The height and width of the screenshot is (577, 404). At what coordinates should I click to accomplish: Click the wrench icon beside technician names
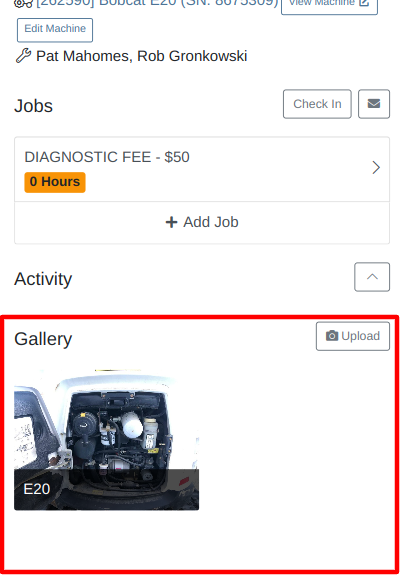click(23, 56)
